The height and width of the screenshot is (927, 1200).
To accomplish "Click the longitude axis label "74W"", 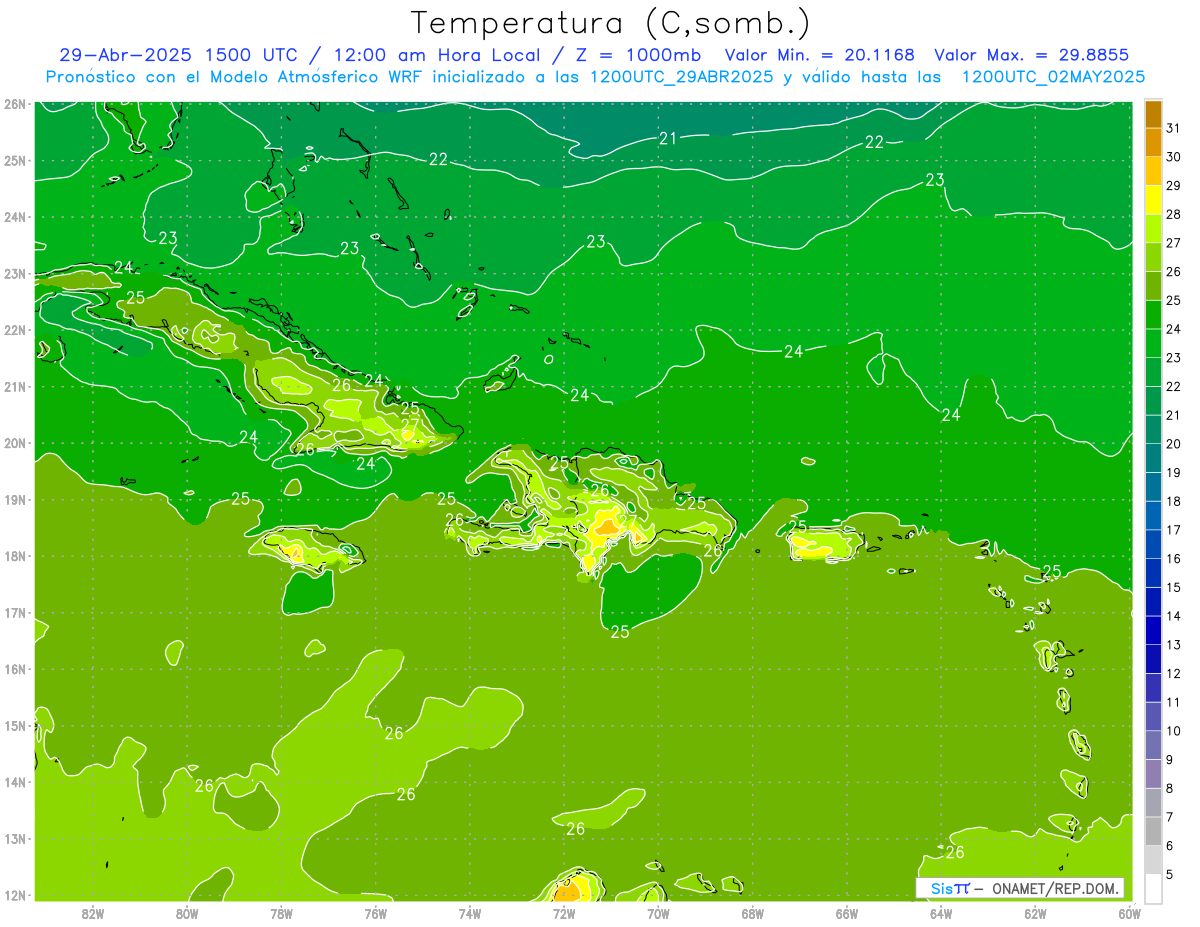I will (469, 913).
